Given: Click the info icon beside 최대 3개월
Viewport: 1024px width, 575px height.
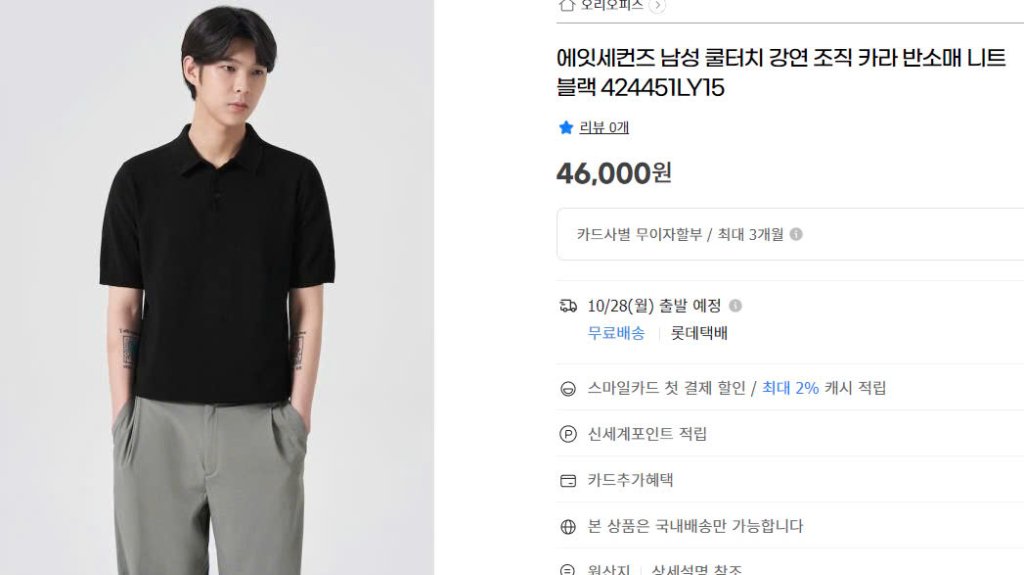Looking at the screenshot, I should [x=796, y=234].
